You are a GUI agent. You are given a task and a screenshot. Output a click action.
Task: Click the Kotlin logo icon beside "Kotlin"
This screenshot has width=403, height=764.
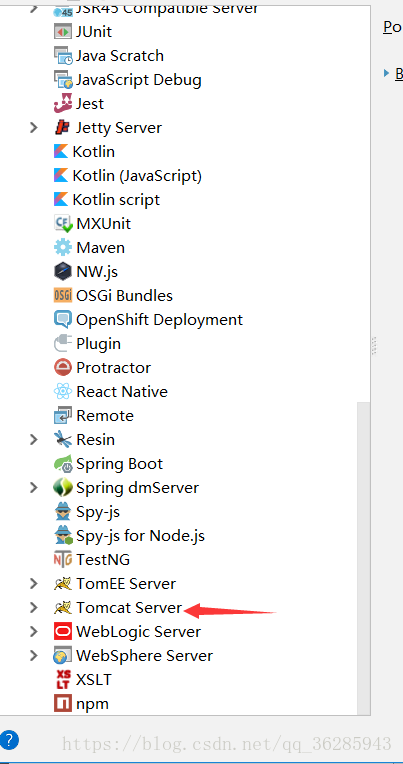point(61,152)
